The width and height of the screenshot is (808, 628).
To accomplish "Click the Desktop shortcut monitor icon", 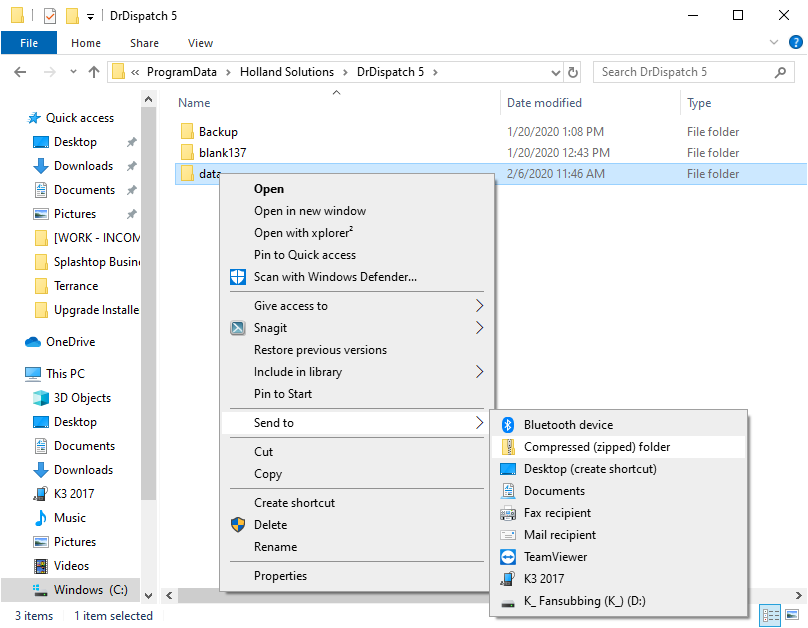I will click(x=508, y=469).
